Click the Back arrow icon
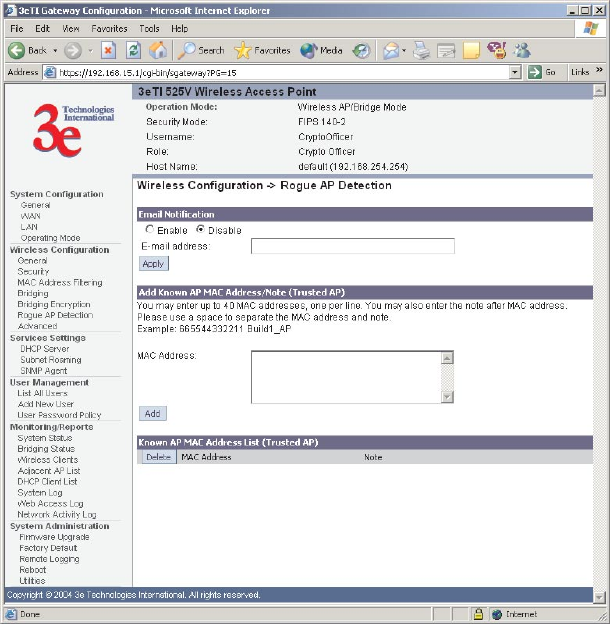The image size is (610, 624). click(16, 51)
